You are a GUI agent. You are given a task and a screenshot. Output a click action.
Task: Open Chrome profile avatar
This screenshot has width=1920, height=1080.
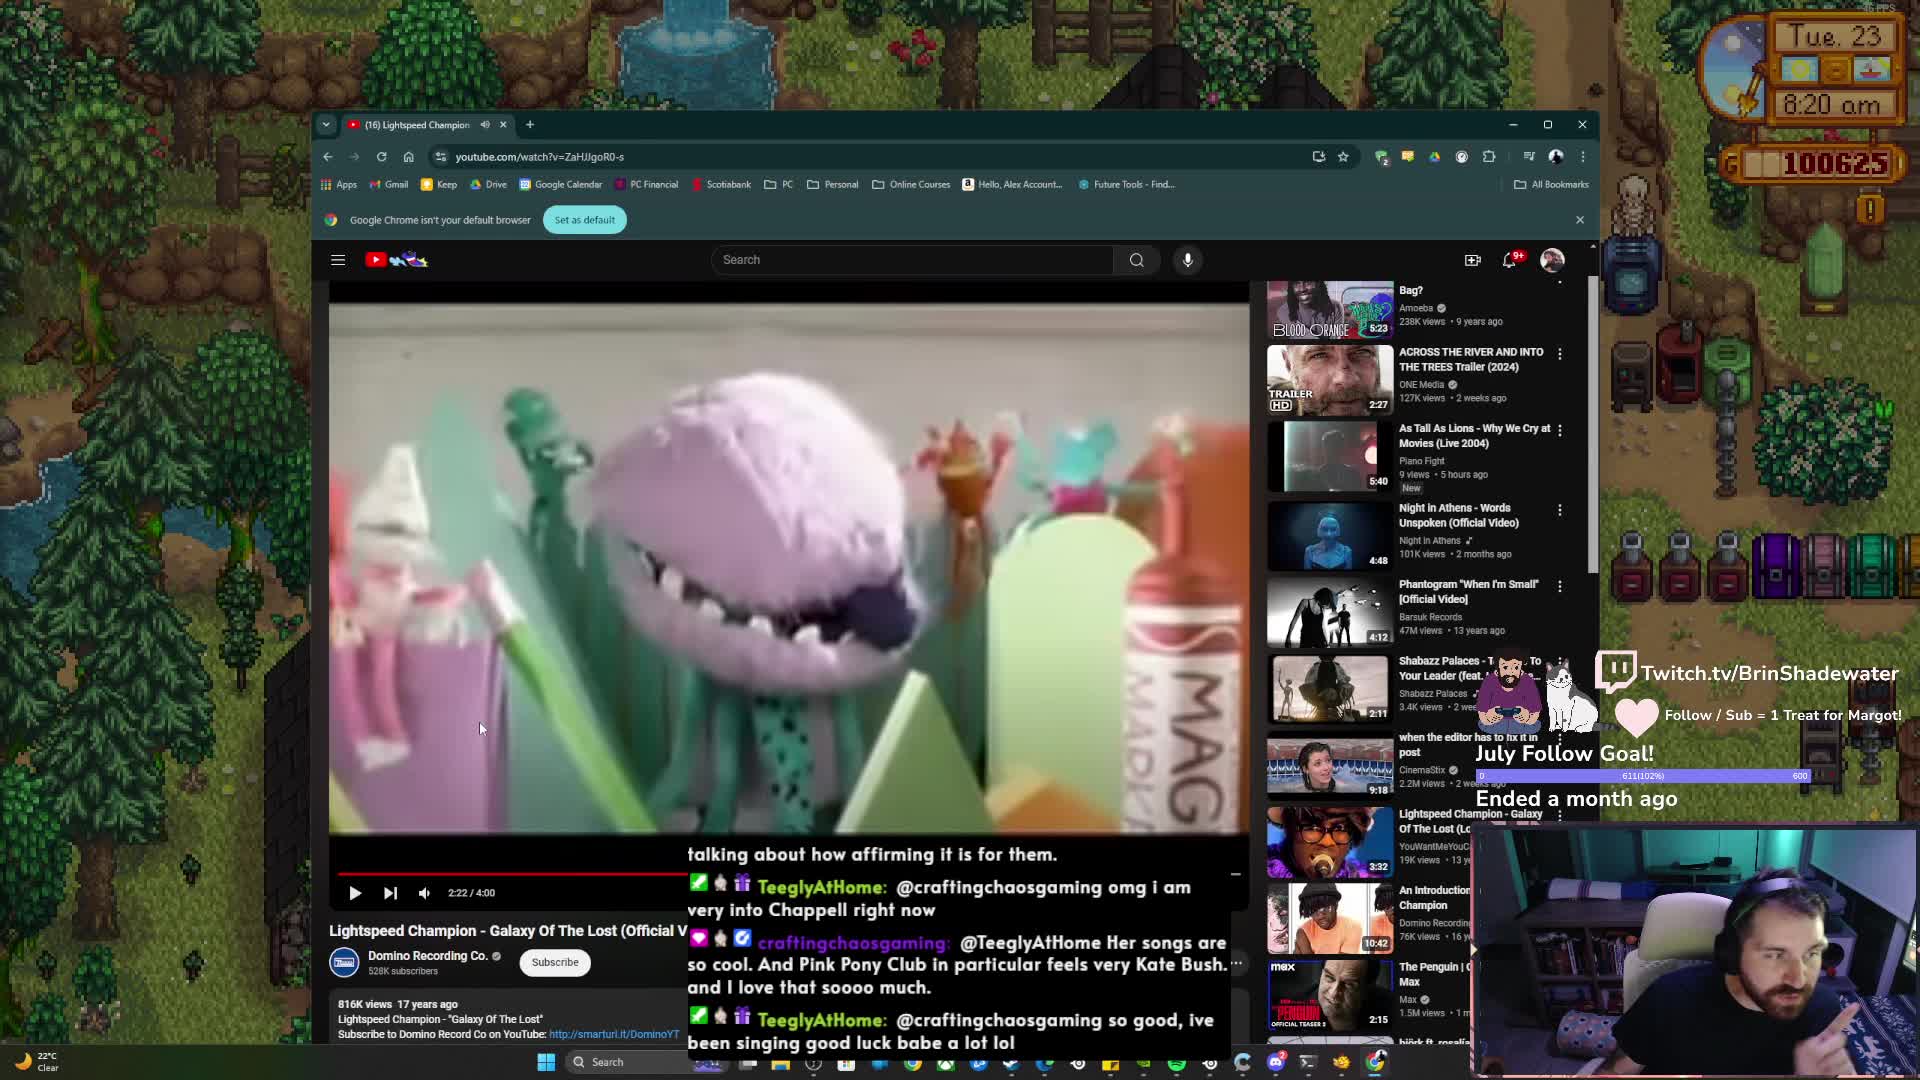pyautogui.click(x=1556, y=157)
